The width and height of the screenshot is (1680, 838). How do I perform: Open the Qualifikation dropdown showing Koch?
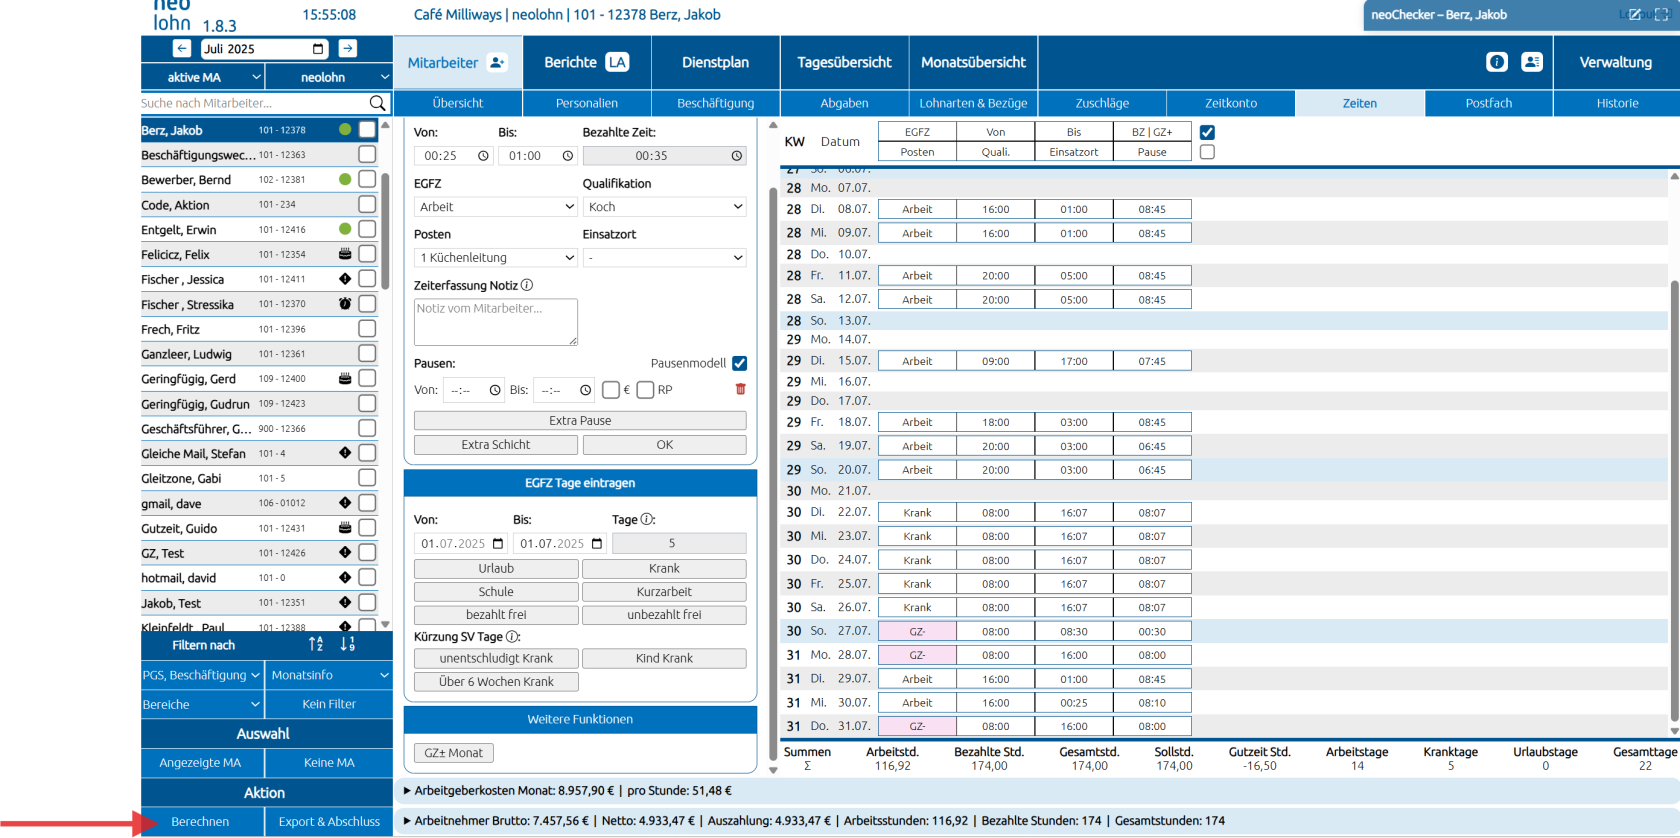point(665,207)
